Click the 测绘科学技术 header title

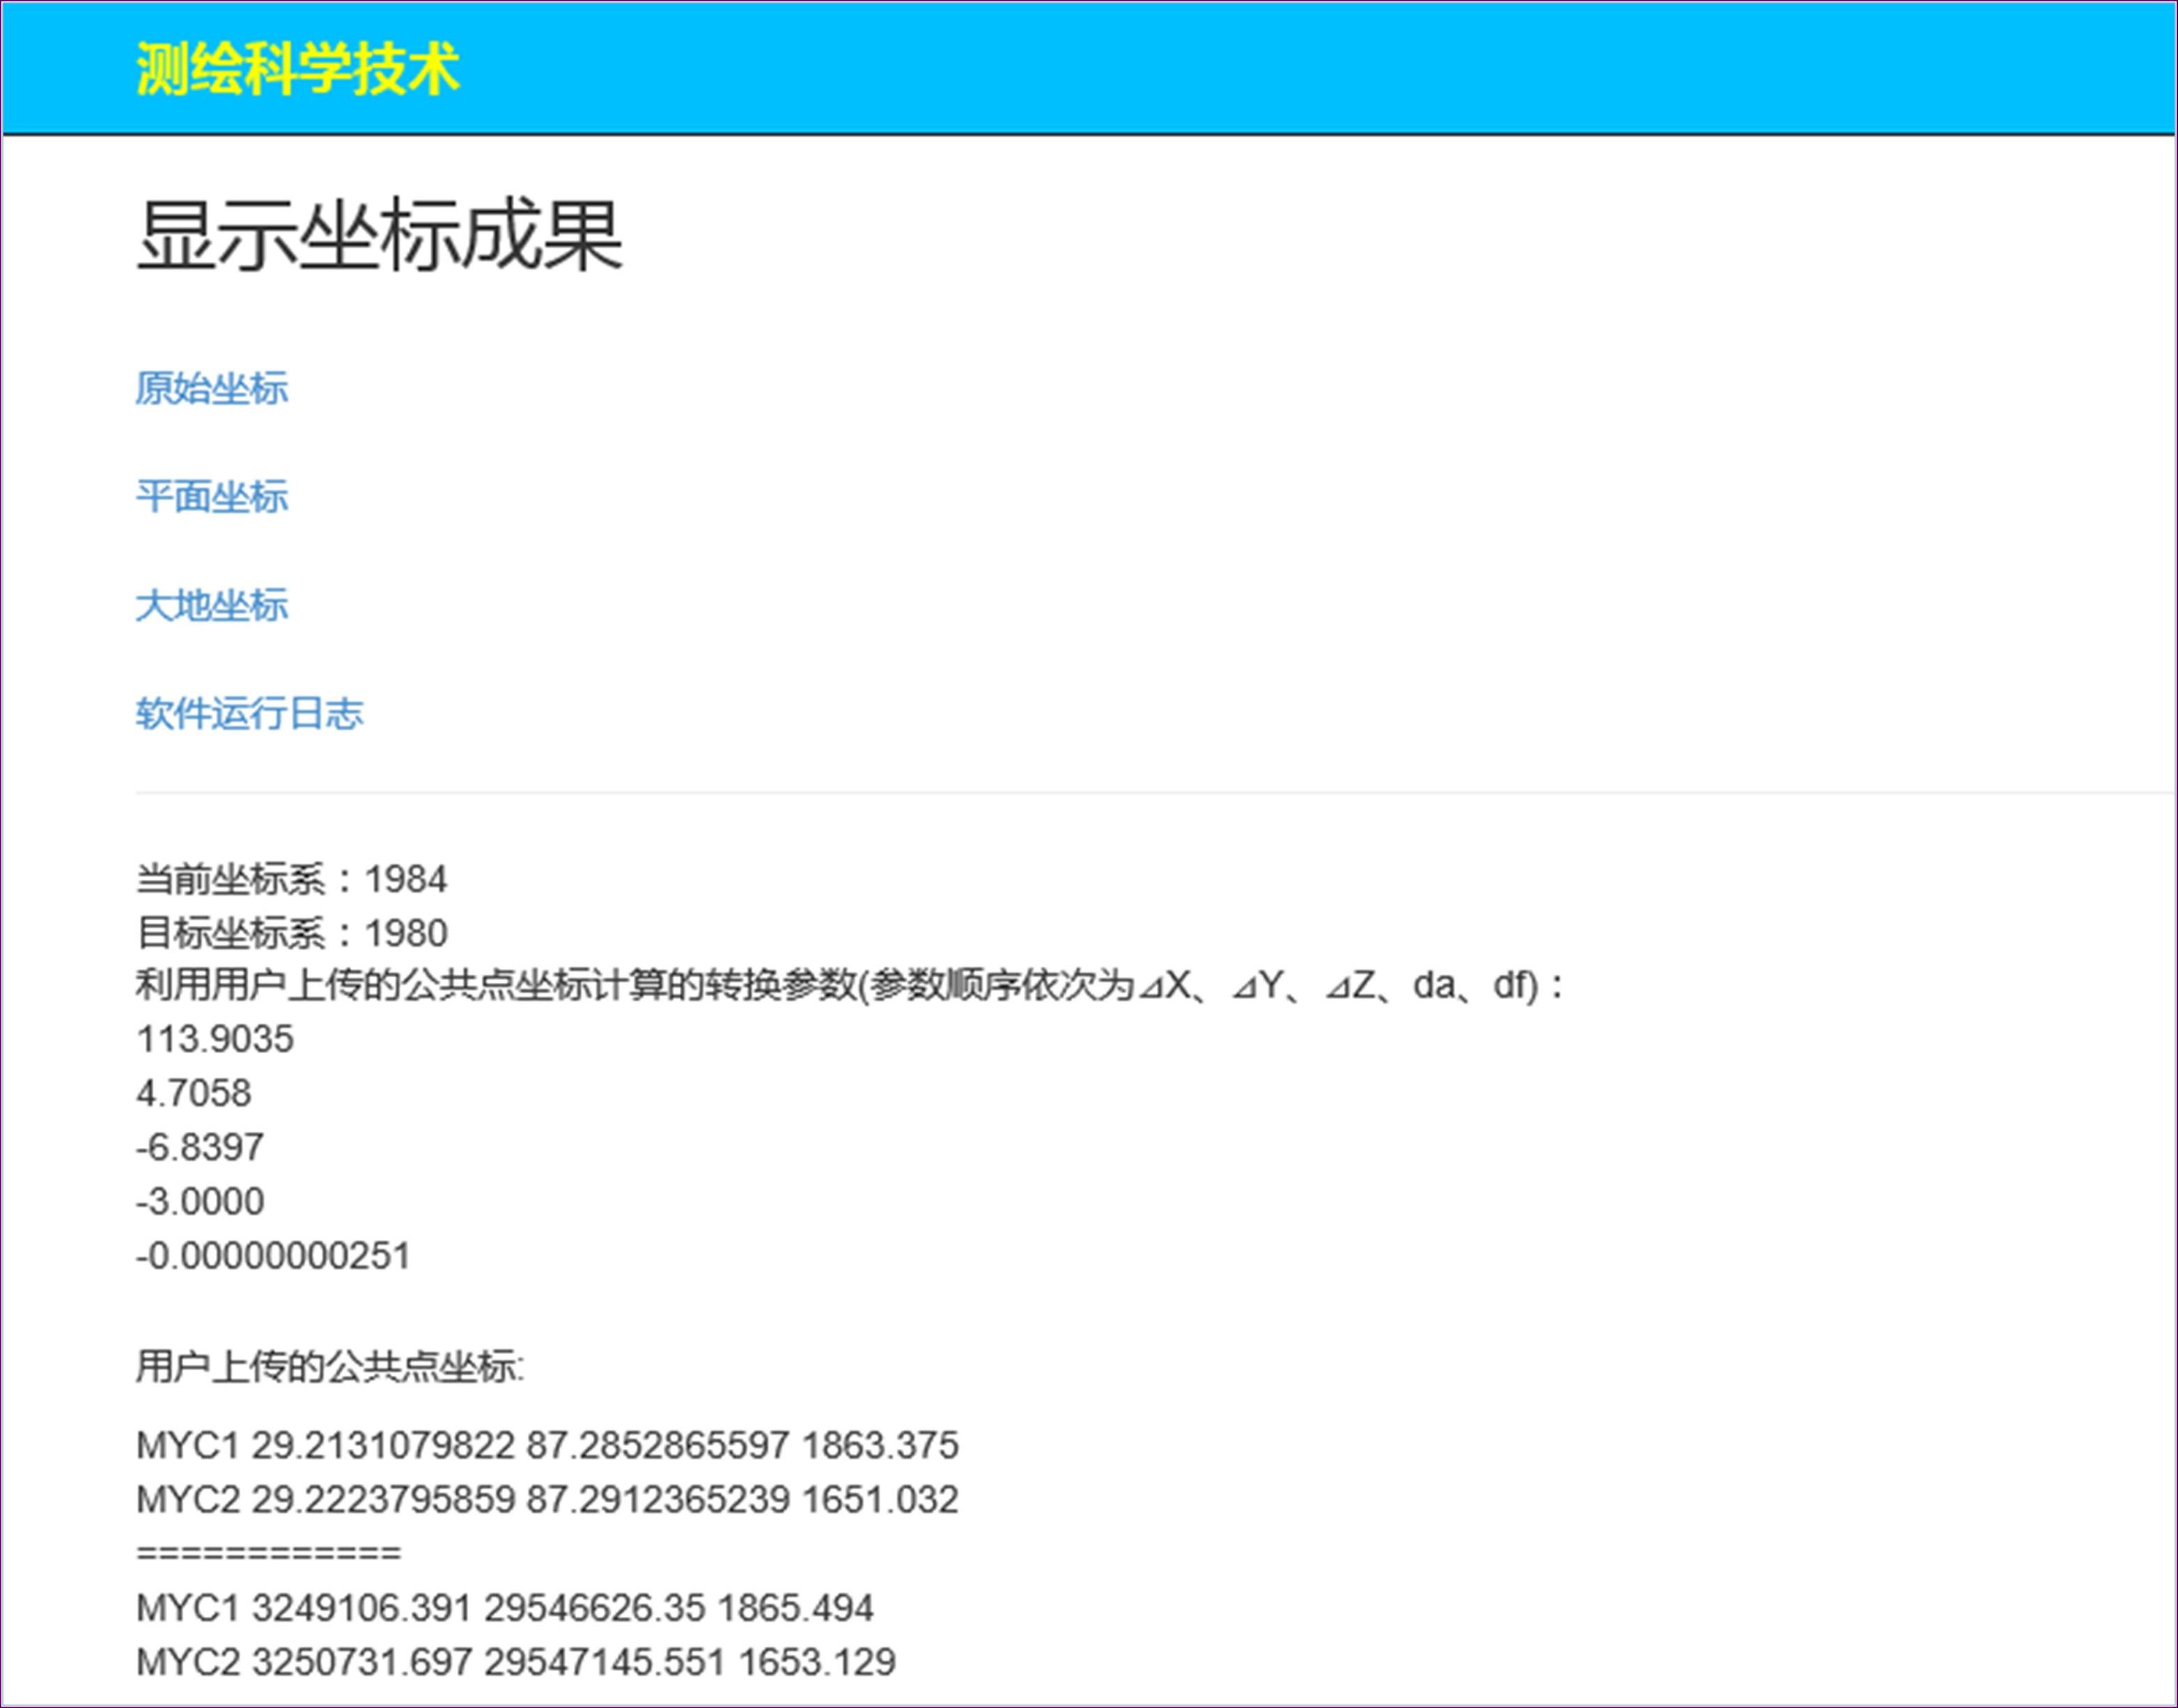point(297,70)
